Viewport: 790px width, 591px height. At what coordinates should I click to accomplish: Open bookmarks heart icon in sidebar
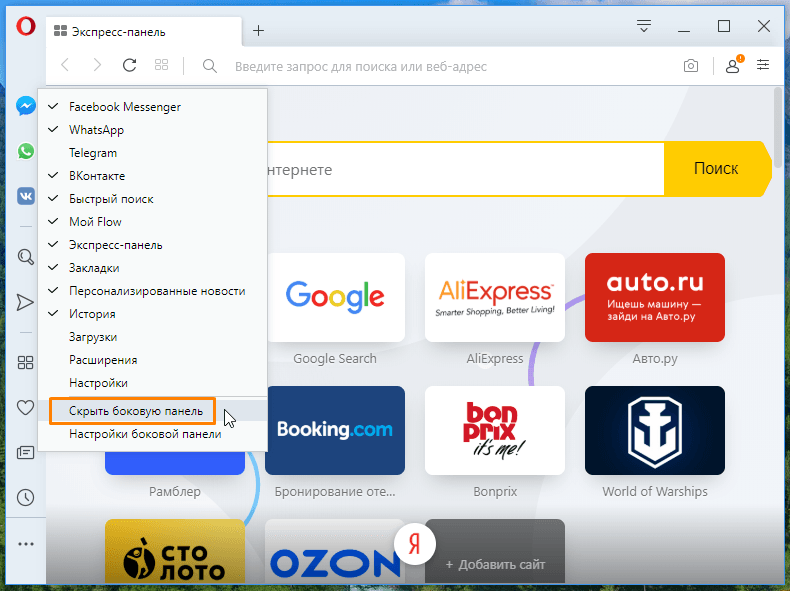pyautogui.click(x=25, y=407)
